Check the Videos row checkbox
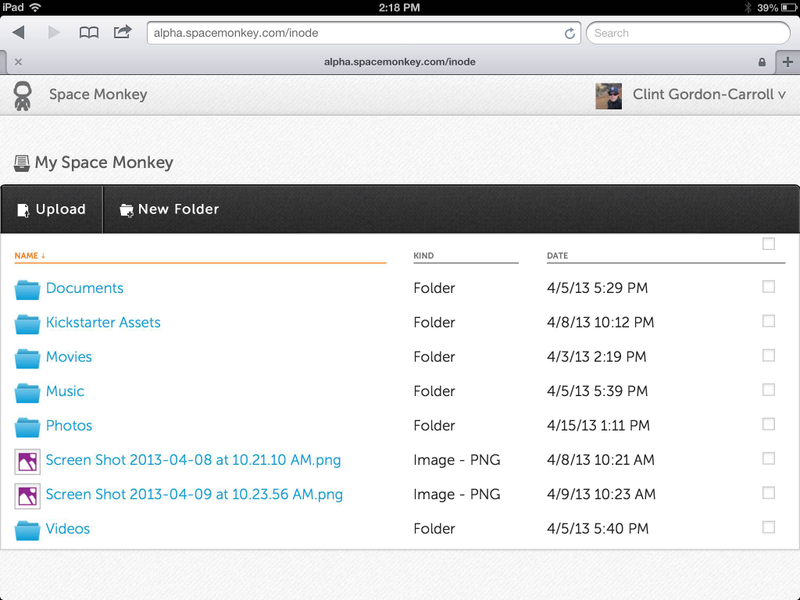Image resolution: width=800 pixels, height=600 pixels. [x=768, y=527]
